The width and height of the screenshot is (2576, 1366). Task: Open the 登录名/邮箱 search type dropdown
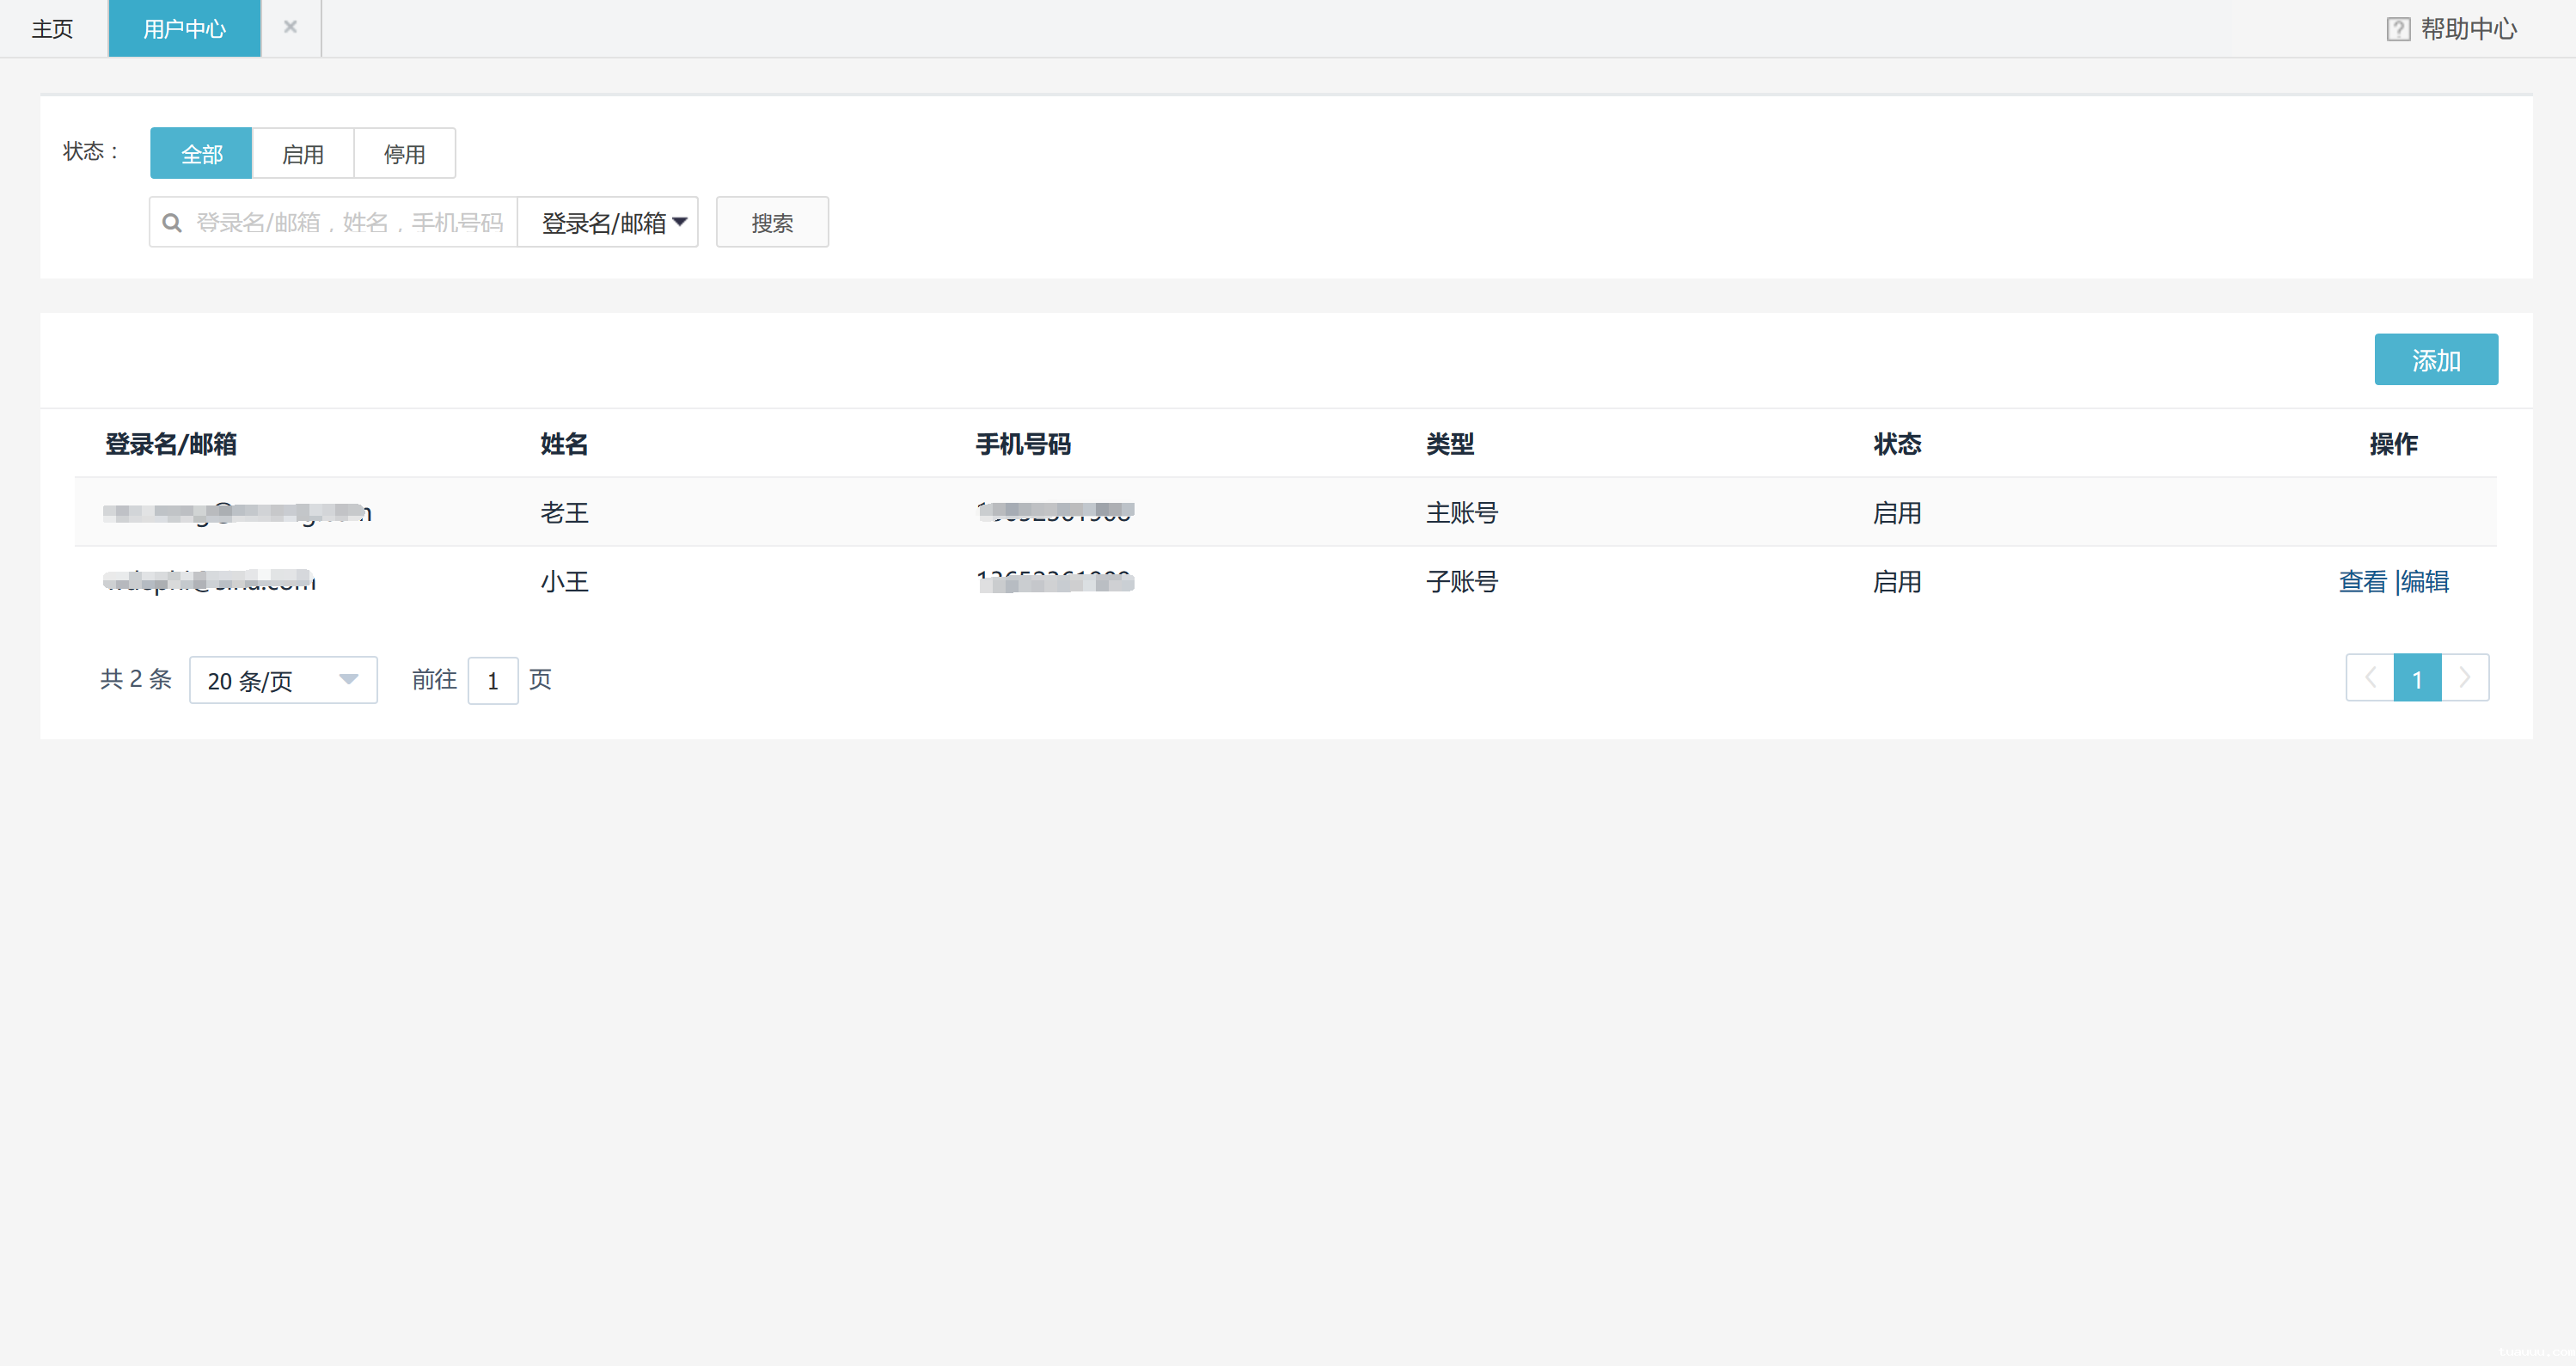point(607,221)
